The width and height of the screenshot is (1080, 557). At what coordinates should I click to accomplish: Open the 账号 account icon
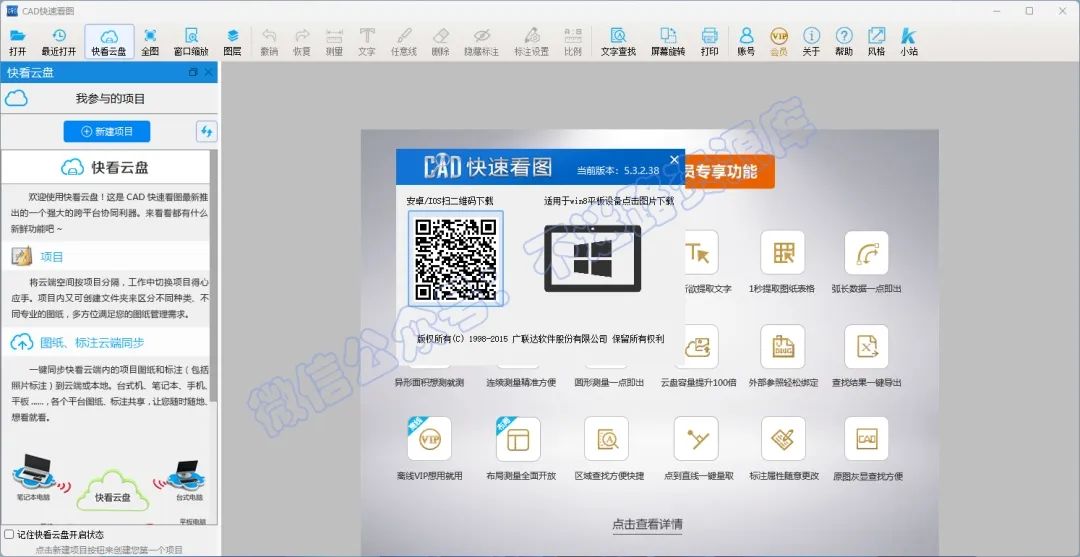[x=746, y=42]
